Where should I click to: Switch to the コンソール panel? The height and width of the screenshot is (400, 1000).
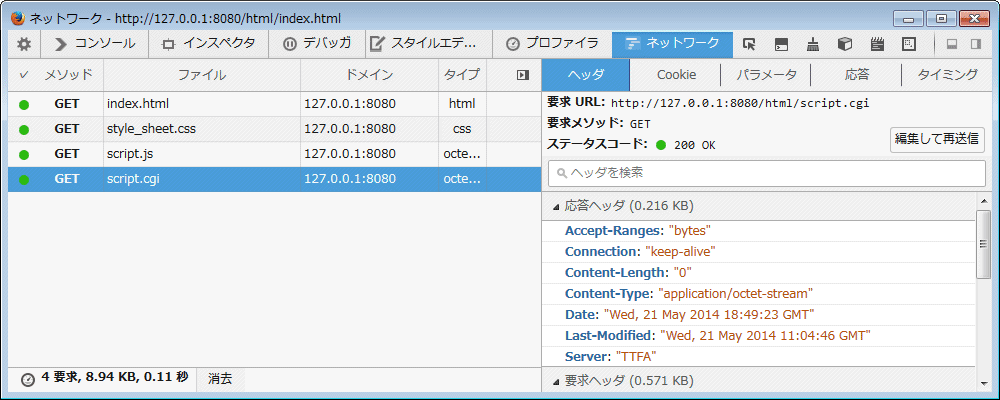[x=95, y=44]
